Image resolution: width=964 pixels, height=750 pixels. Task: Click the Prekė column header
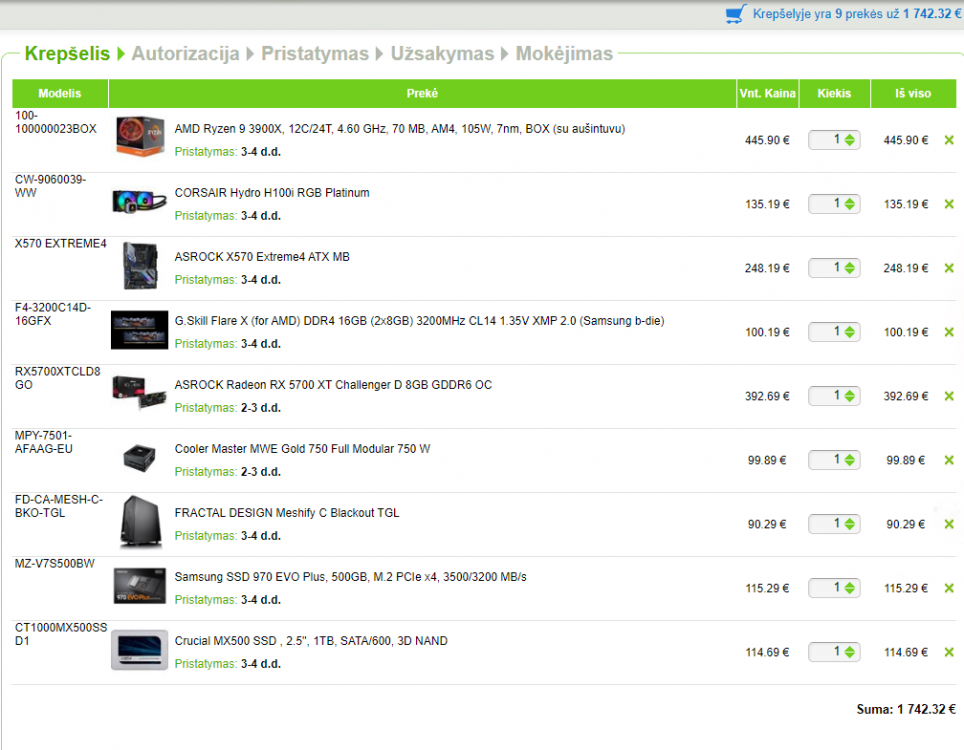[422, 93]
